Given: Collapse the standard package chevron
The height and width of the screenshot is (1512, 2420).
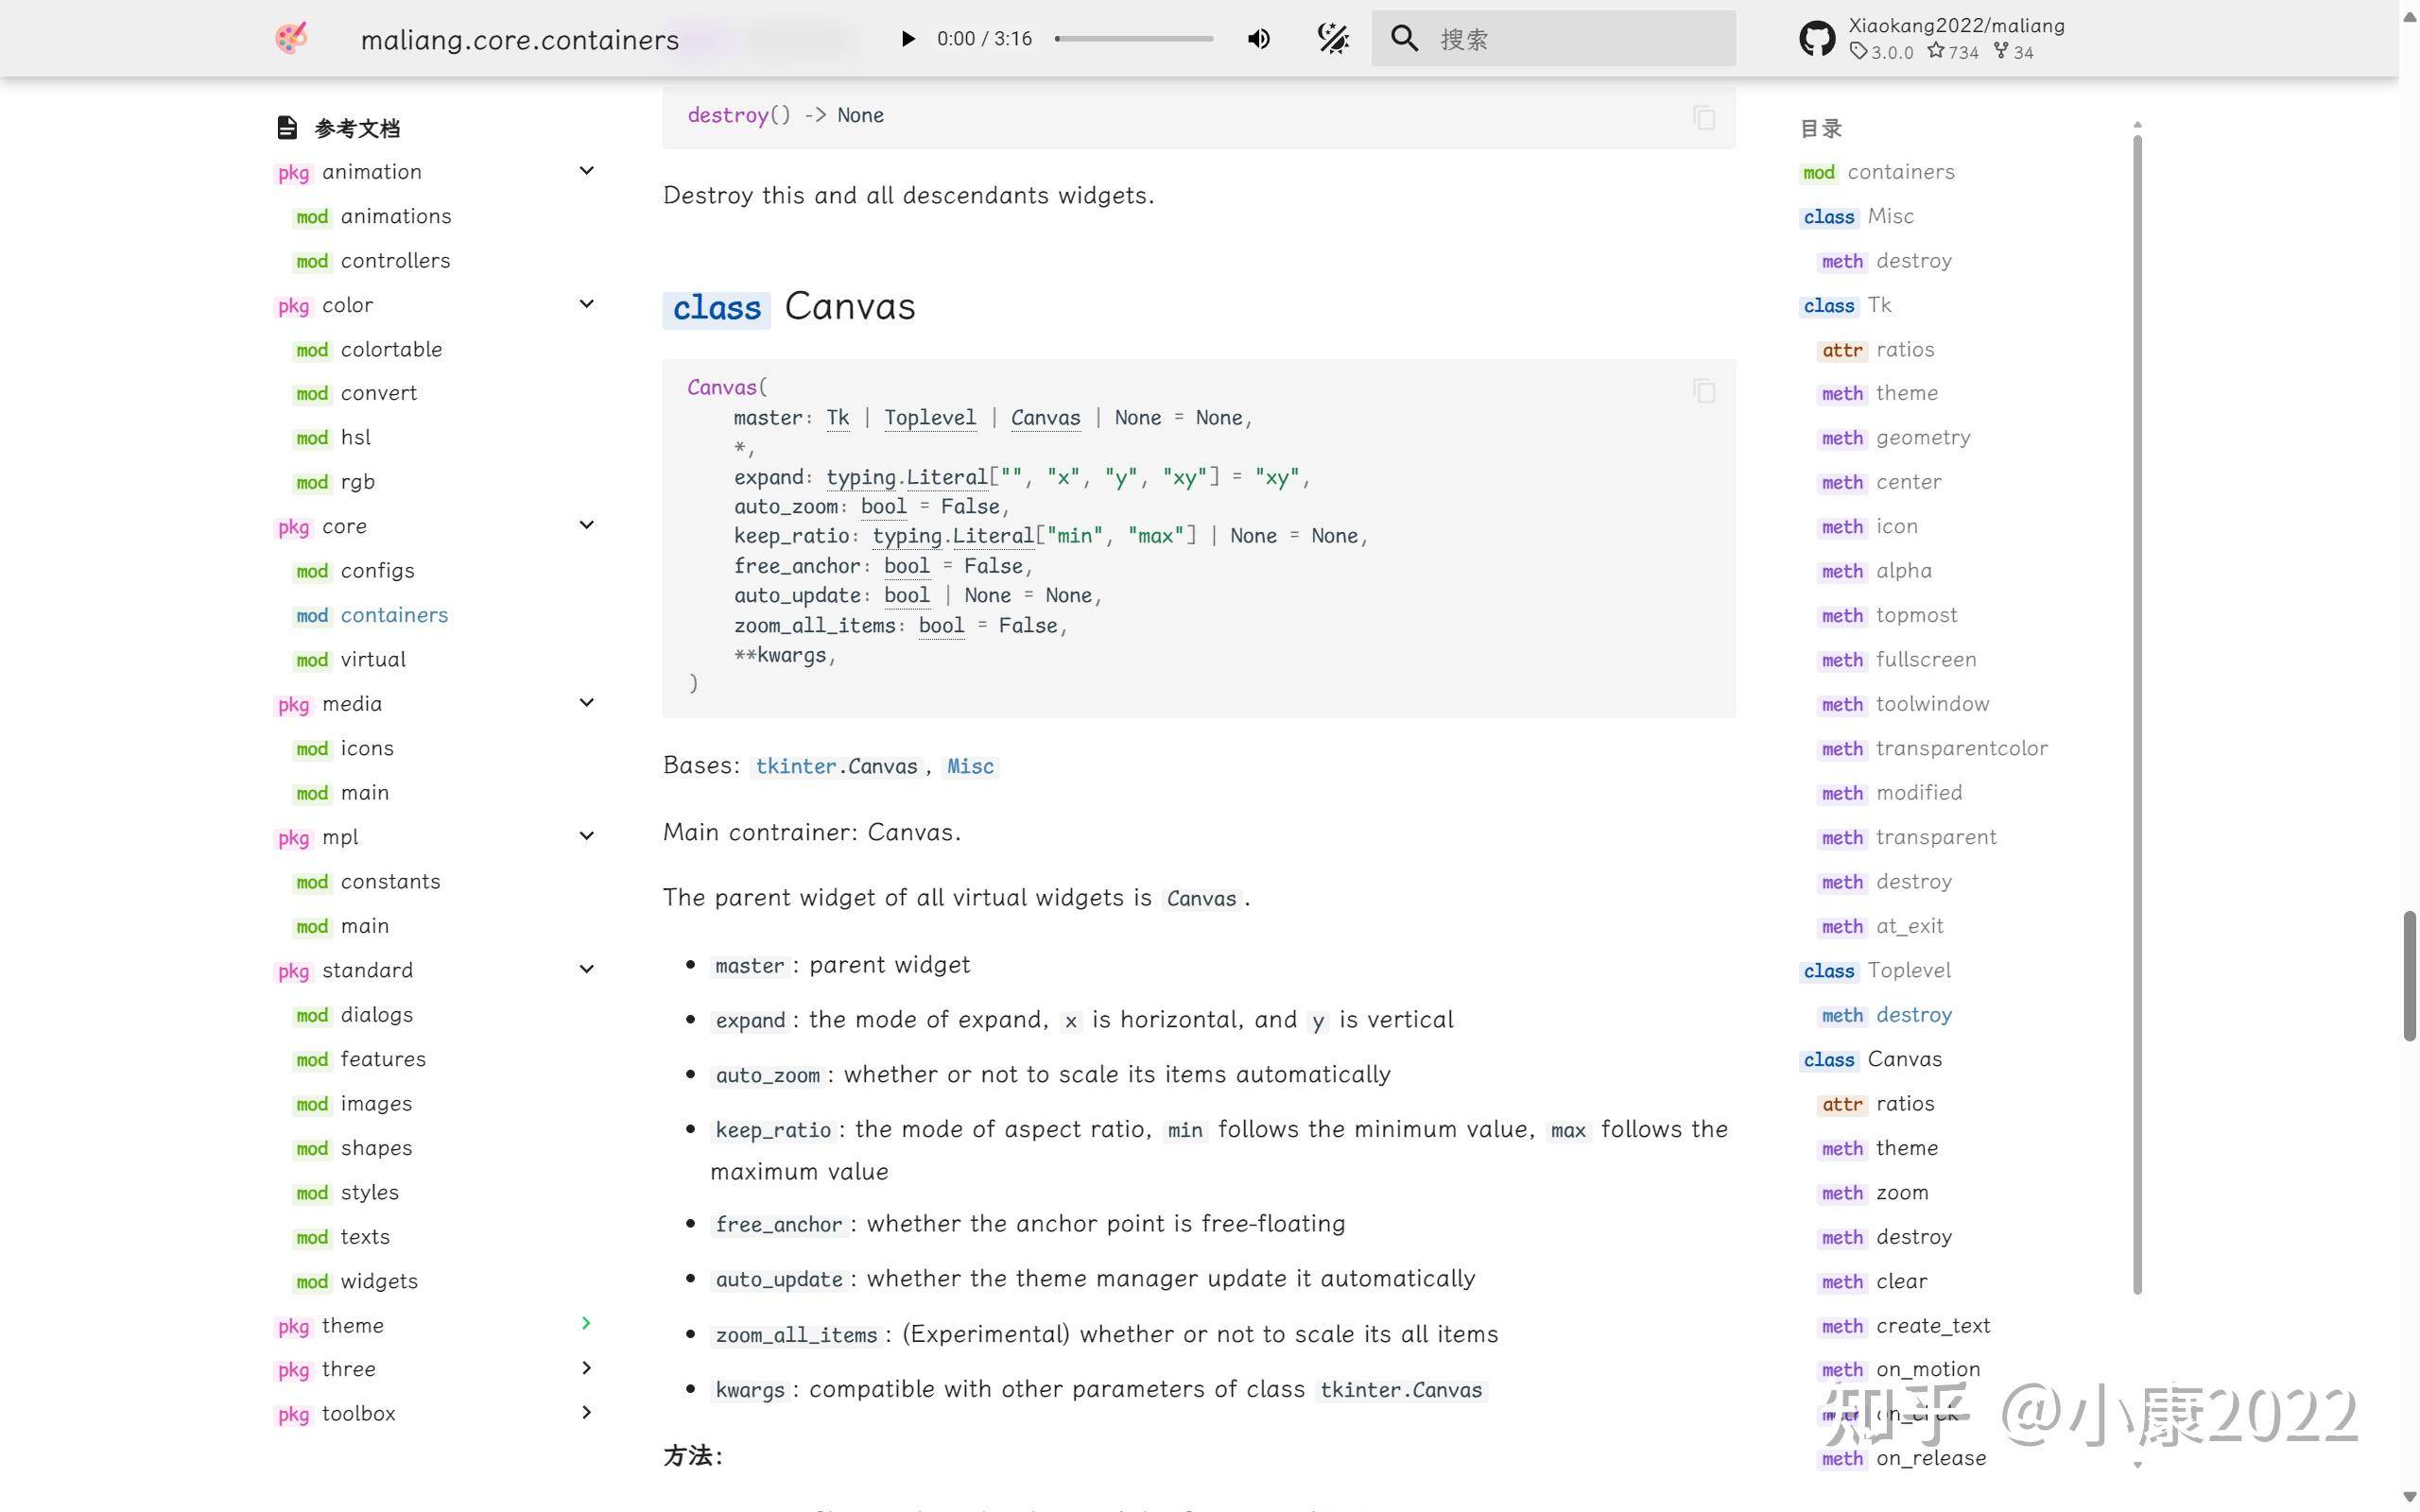Looking at the screenshot, I should tap(587, 969).
